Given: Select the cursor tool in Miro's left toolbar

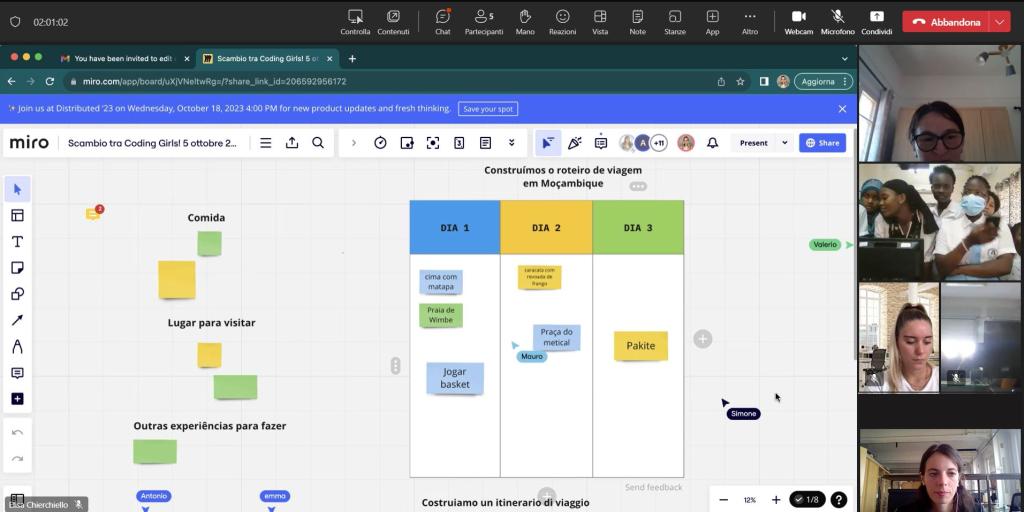Looking at the screenshot, I should (18, 189).
